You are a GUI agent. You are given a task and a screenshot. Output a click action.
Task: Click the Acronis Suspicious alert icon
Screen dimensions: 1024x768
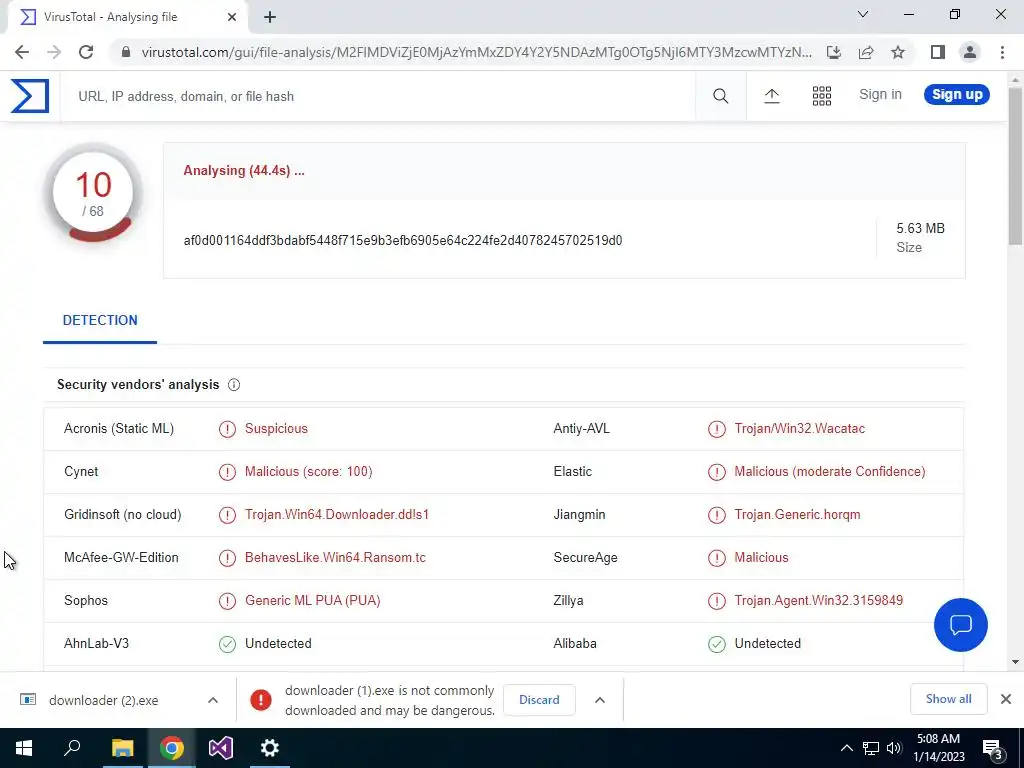pyautogui.click(x=227, y=429)
